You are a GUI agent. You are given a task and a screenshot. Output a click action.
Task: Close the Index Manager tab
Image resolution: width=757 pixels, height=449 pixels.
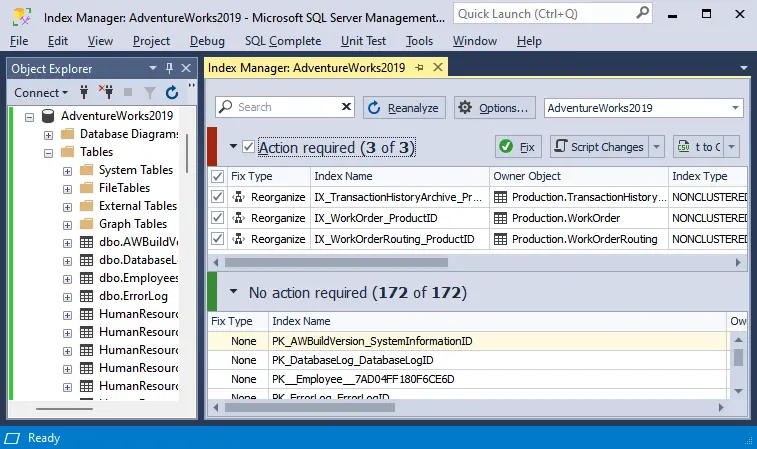pyautogui.click(x=438, y=67)
